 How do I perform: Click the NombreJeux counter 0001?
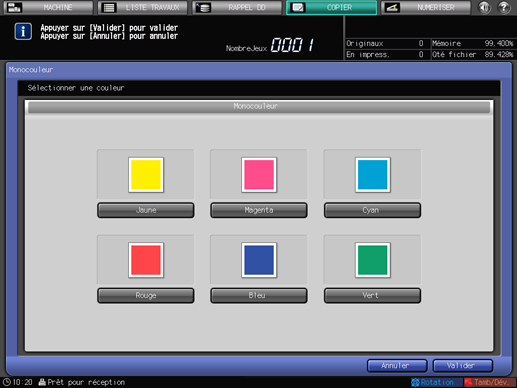292,45
